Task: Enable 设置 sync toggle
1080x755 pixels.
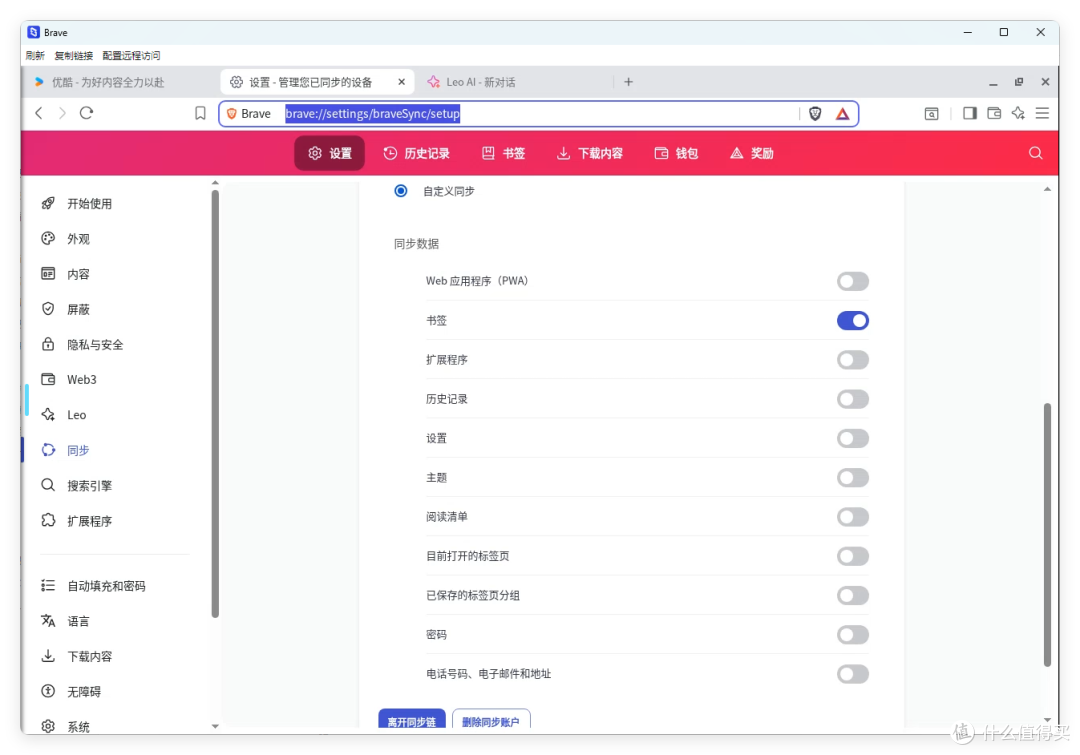Action: 853,438
